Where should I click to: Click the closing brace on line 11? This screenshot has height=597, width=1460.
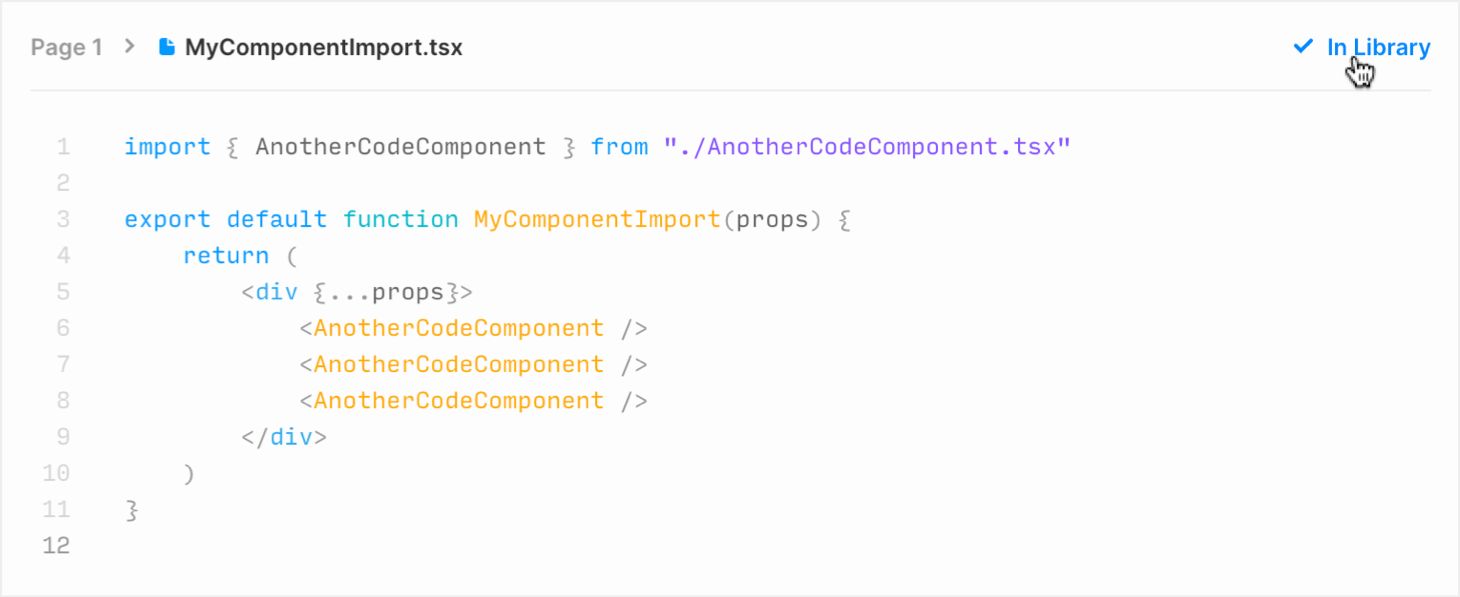pos(131,510)
